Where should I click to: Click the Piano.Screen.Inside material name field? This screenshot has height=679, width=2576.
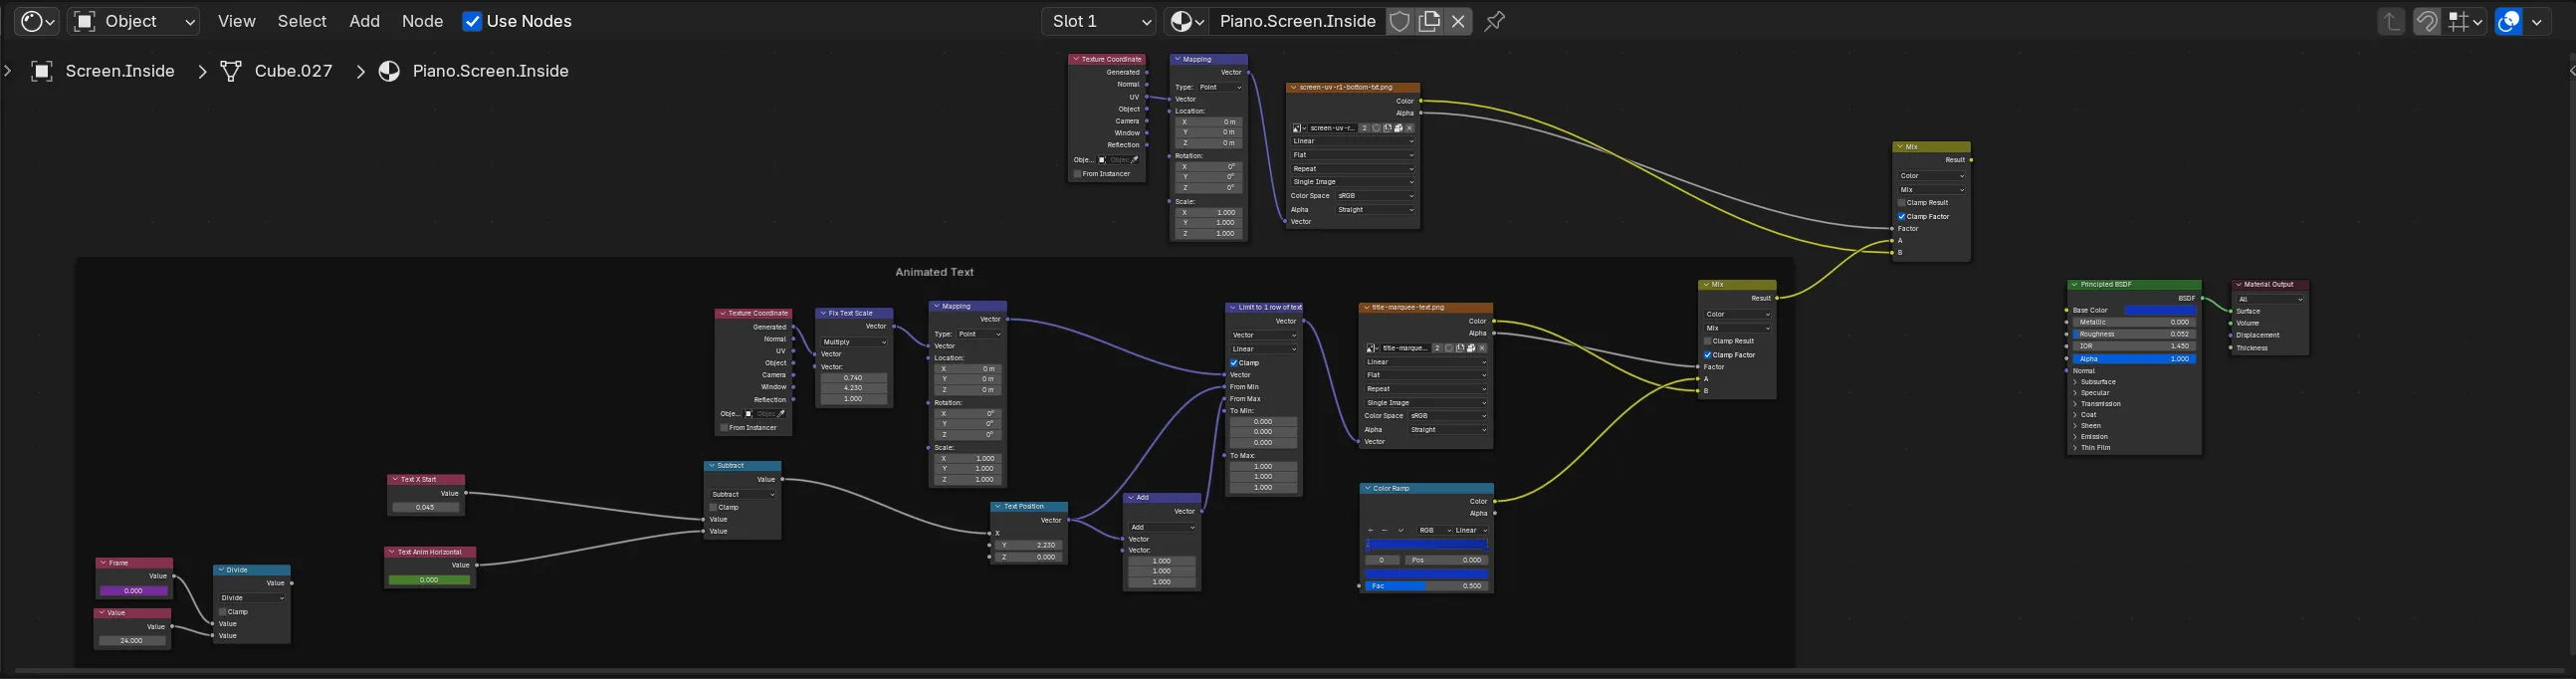pos(1297,21)
